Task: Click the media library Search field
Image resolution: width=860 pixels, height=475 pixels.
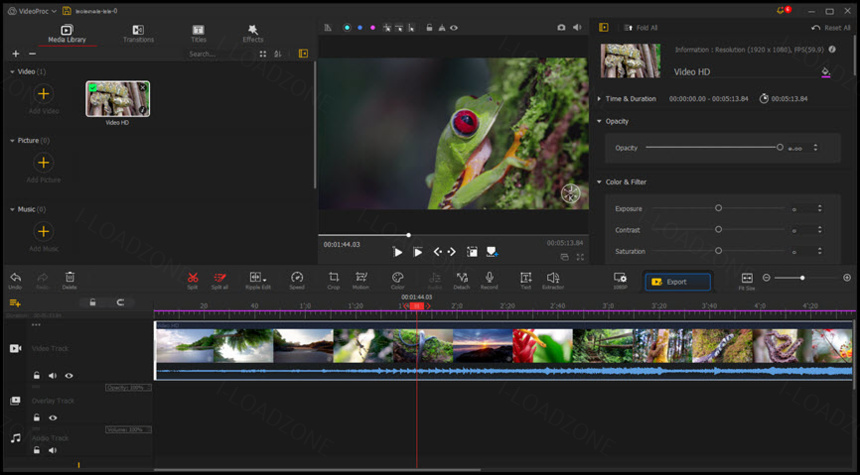Action: click(x=219, y=54)
